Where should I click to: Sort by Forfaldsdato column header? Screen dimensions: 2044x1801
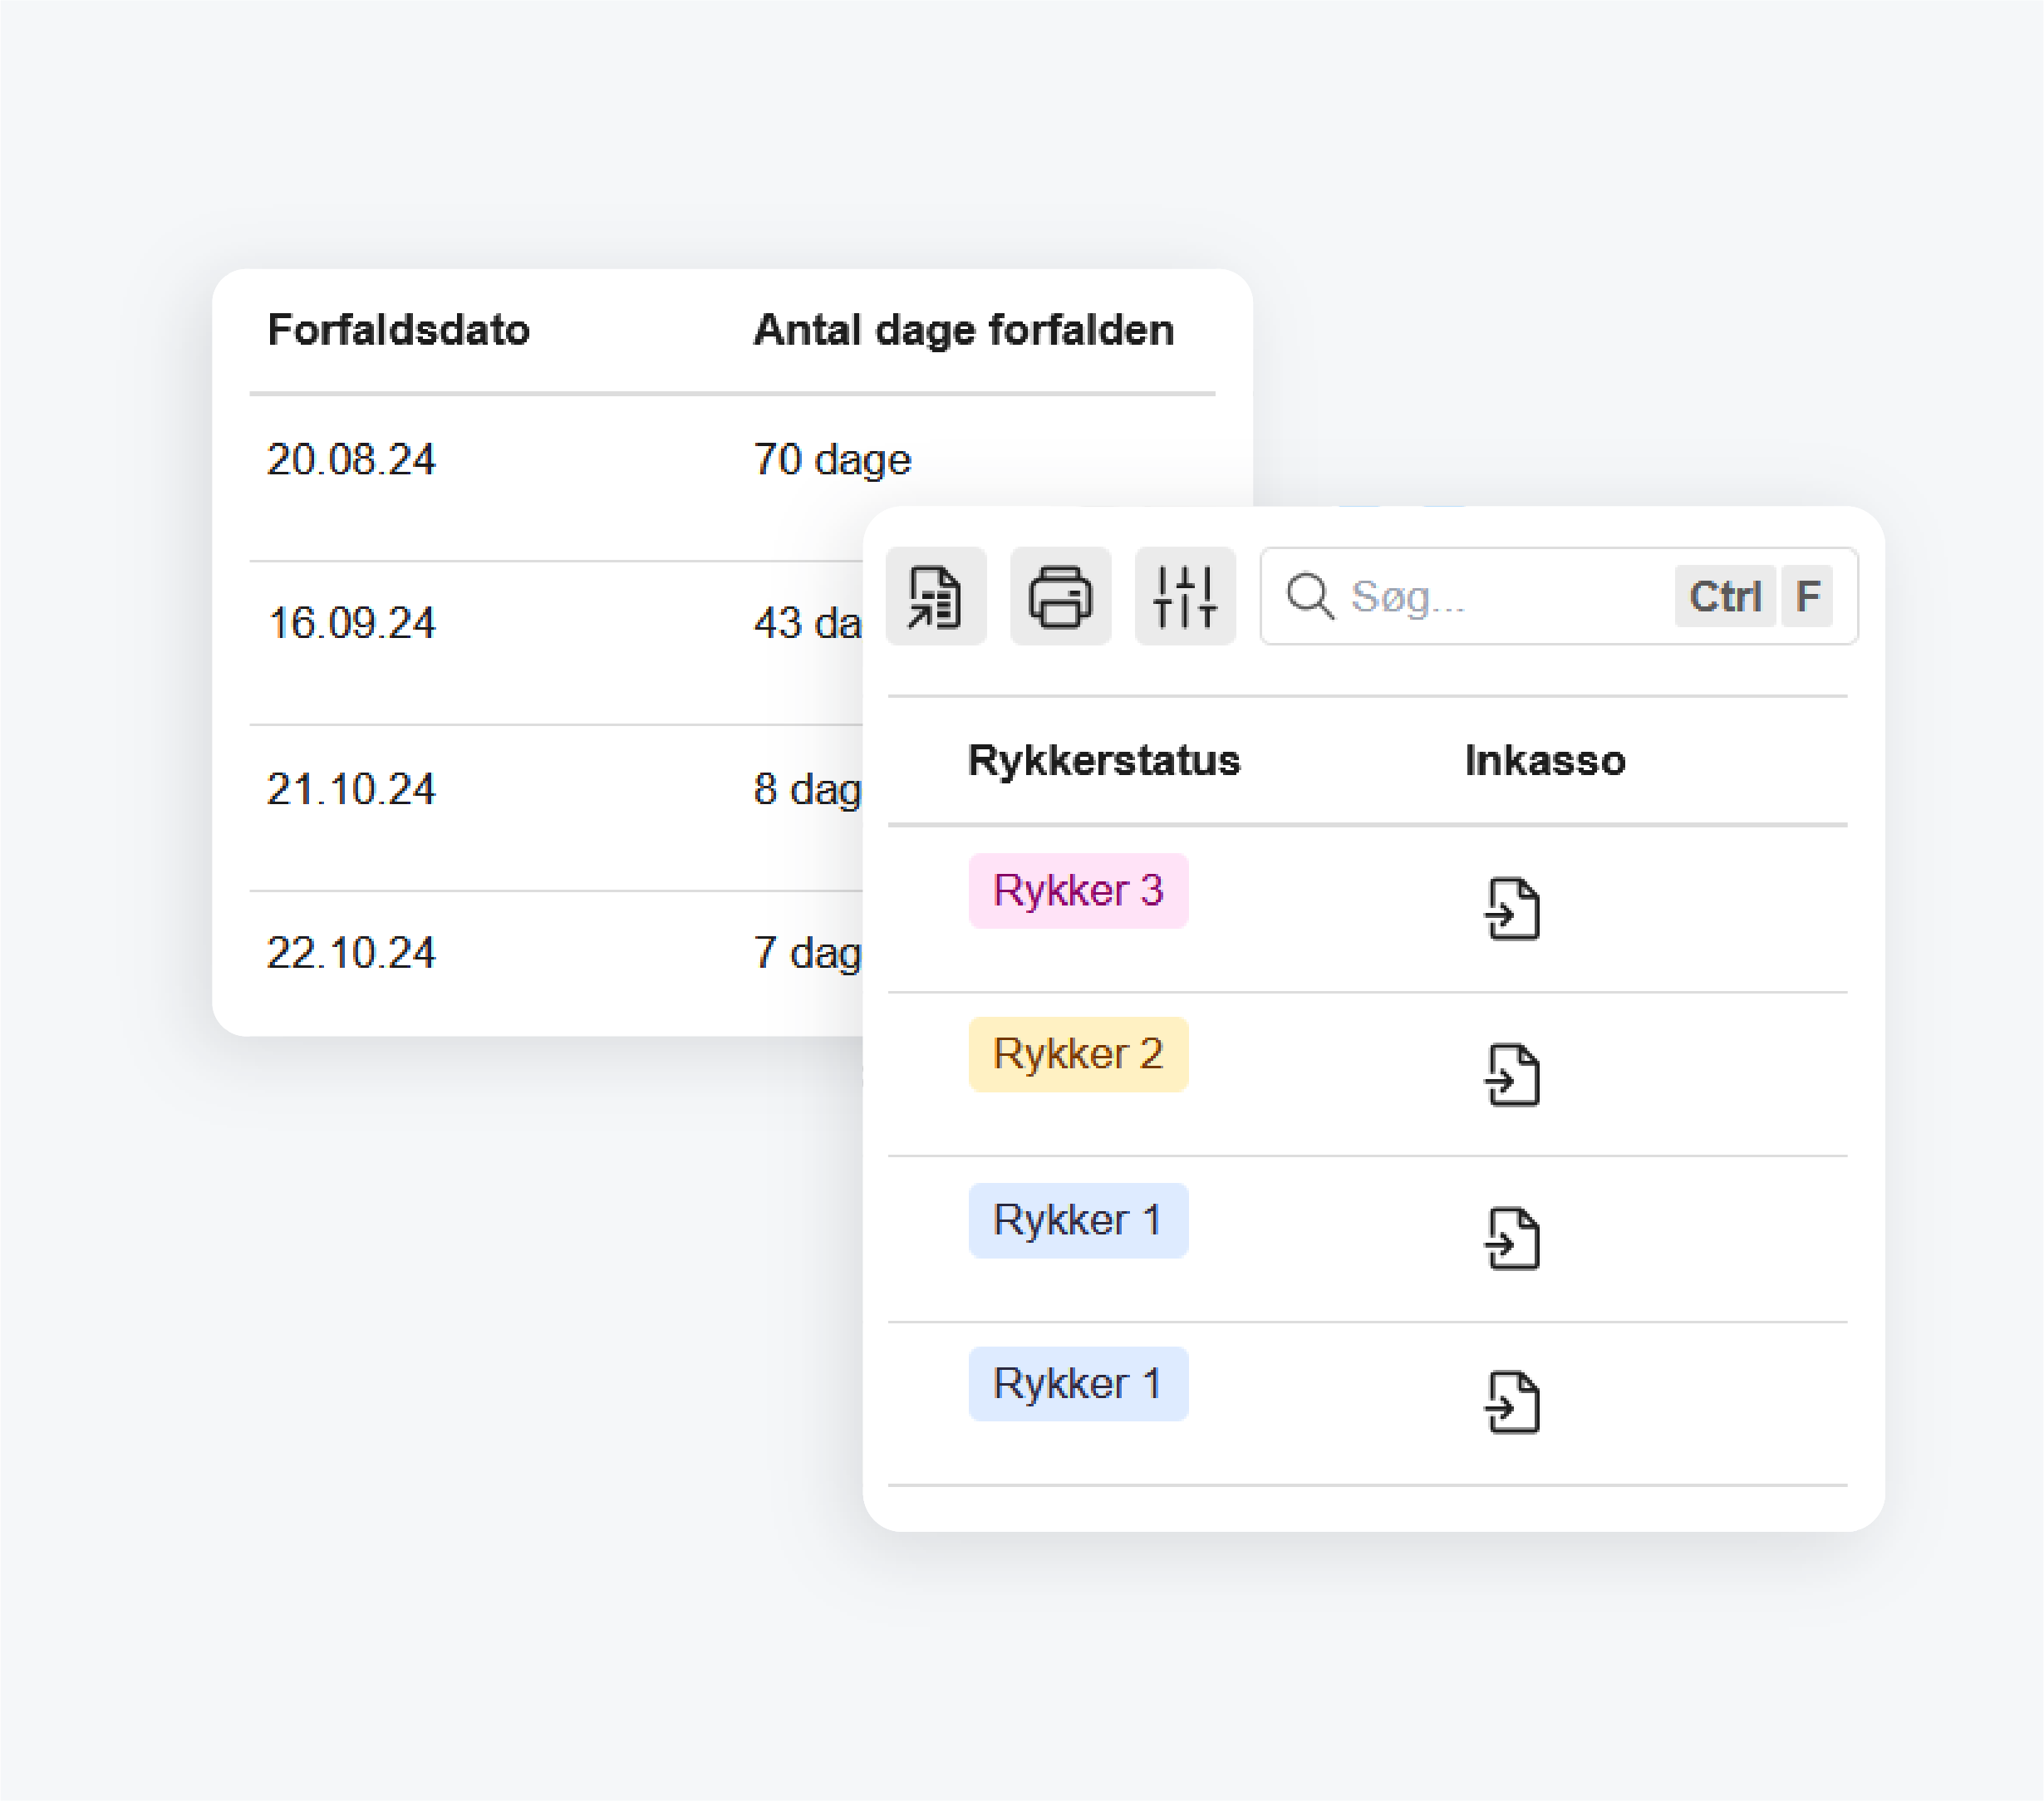[398, 330]
